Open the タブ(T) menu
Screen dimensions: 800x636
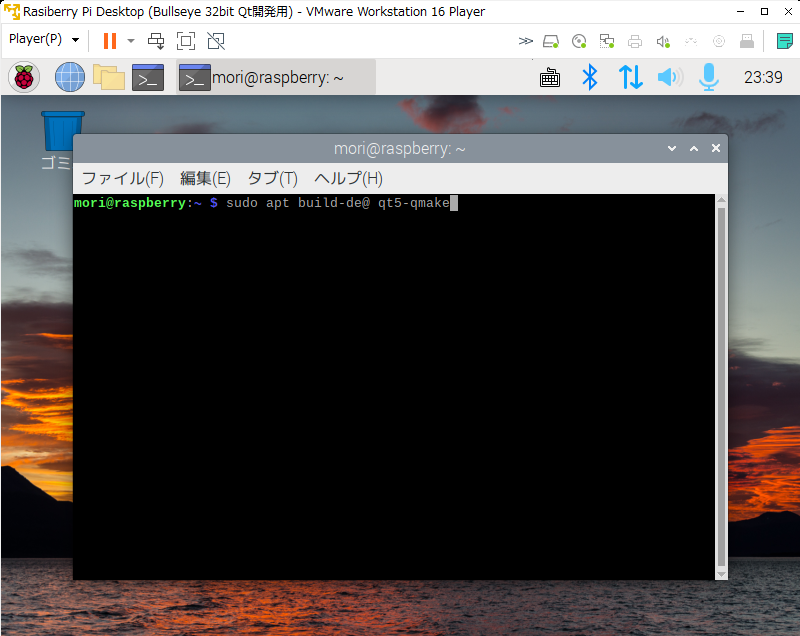[272, 179]
